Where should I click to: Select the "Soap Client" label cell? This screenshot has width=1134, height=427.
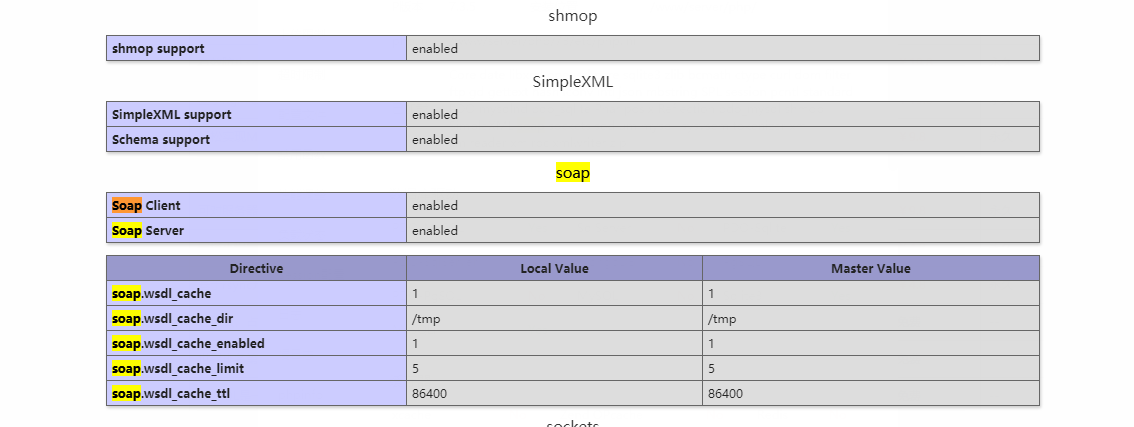pos(257,206)
